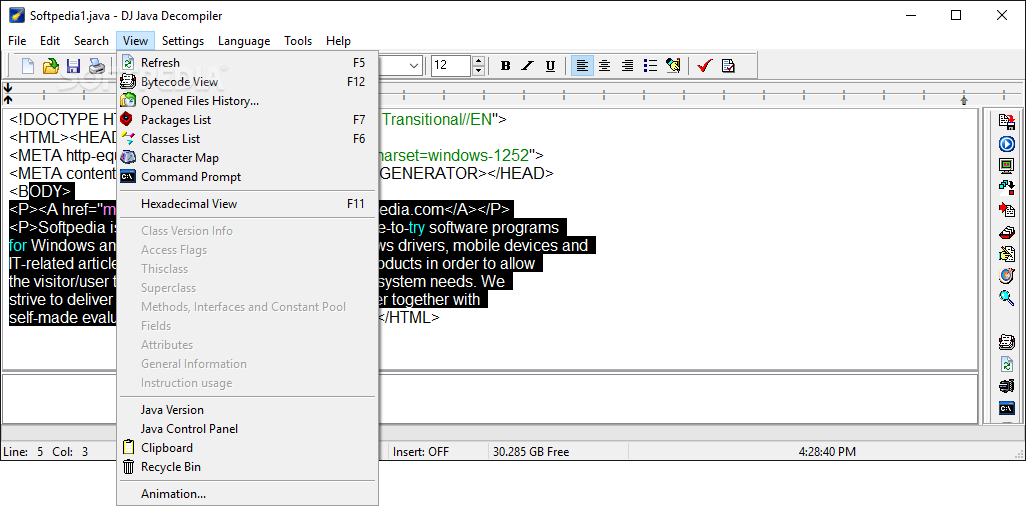The height and width of the screenshot is (506, 1026).
Task: Click the checklist document toolbar icon
Action: click(x=728, y=65)
